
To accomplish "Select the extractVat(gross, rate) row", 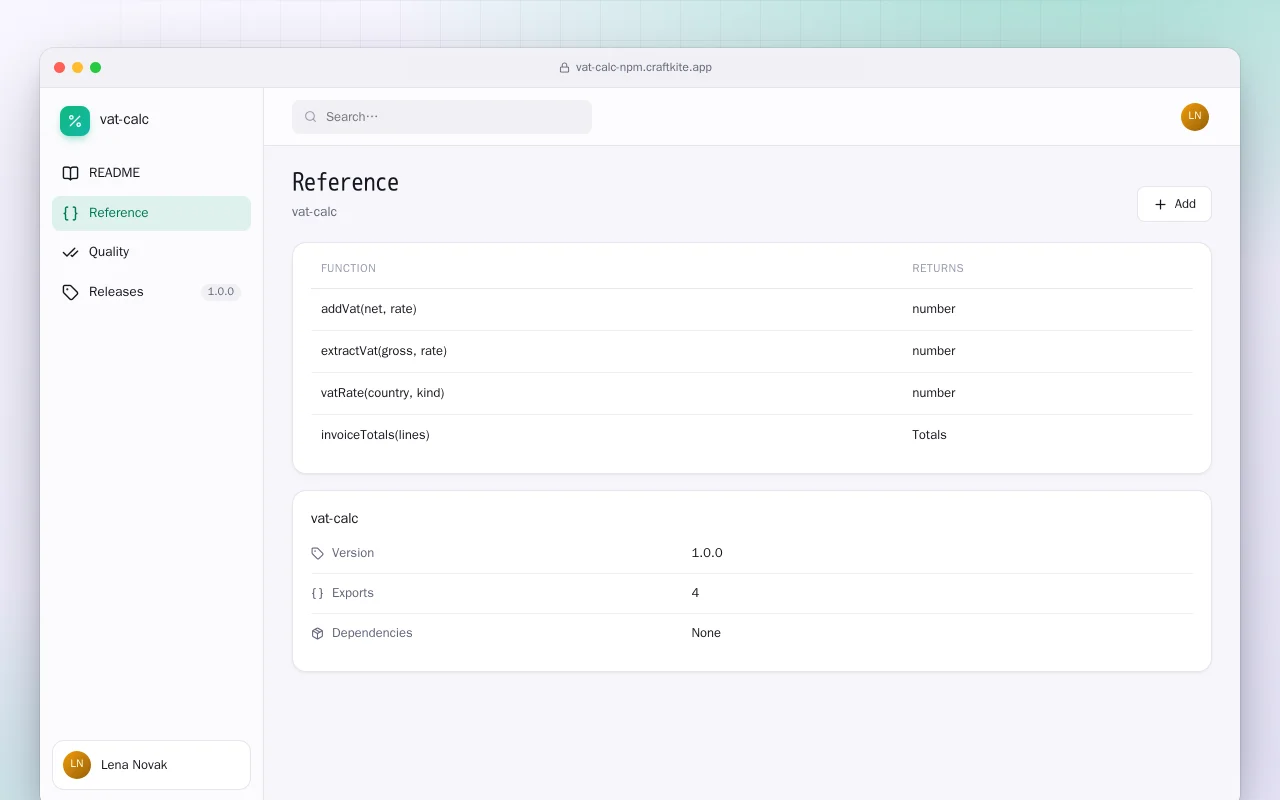I will (751, 351).
